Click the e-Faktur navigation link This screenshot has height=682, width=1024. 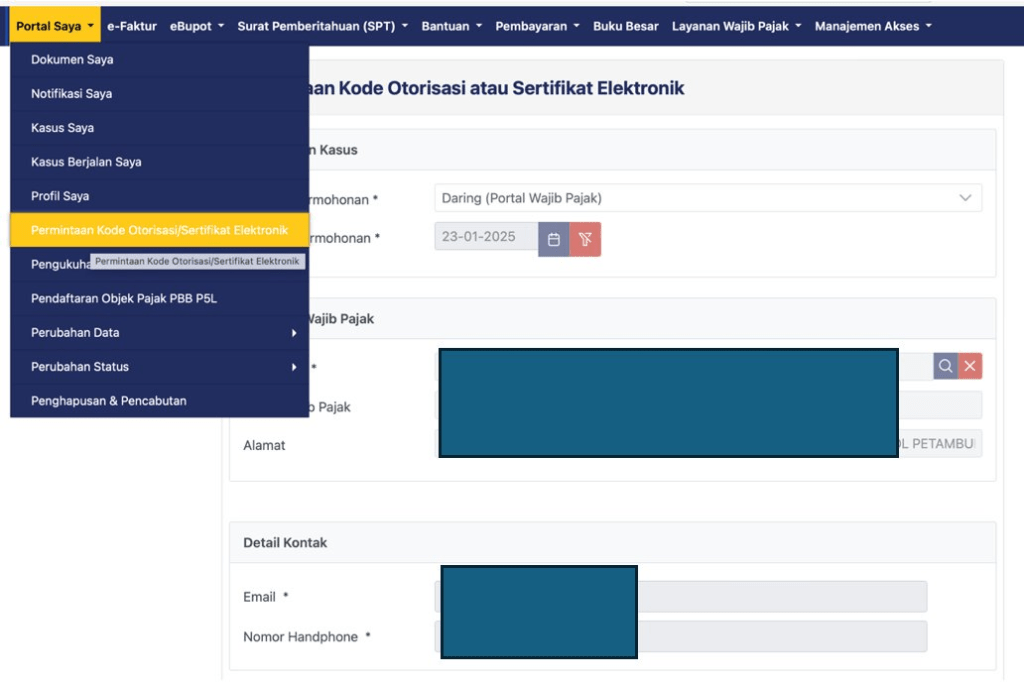click(x=132, y=26)
